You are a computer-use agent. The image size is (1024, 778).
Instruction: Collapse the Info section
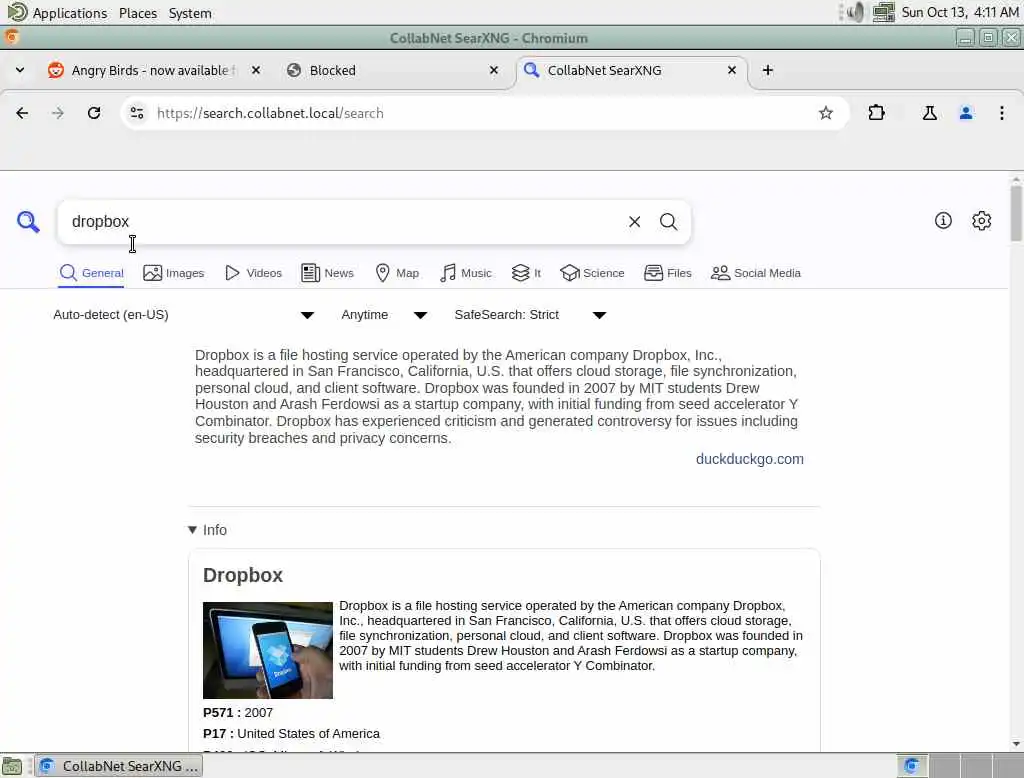click(208, 530)
